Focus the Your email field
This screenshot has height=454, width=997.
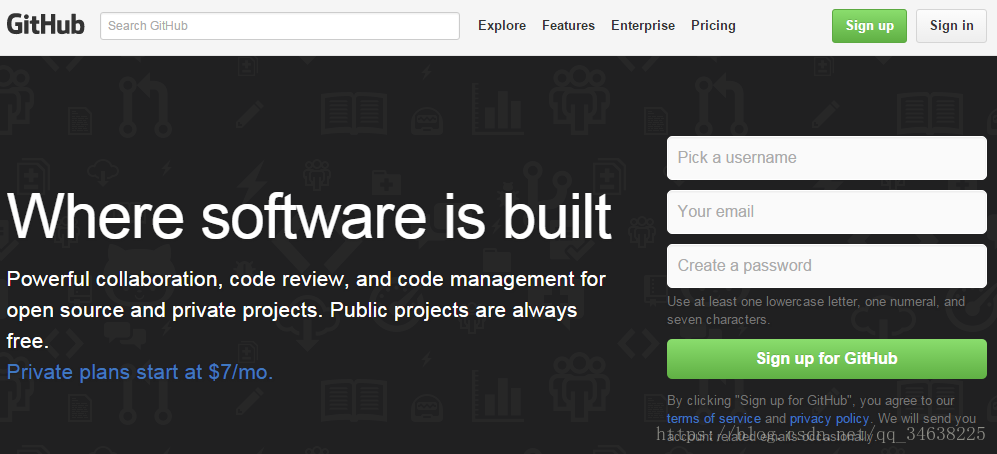[x=827, y=212]
